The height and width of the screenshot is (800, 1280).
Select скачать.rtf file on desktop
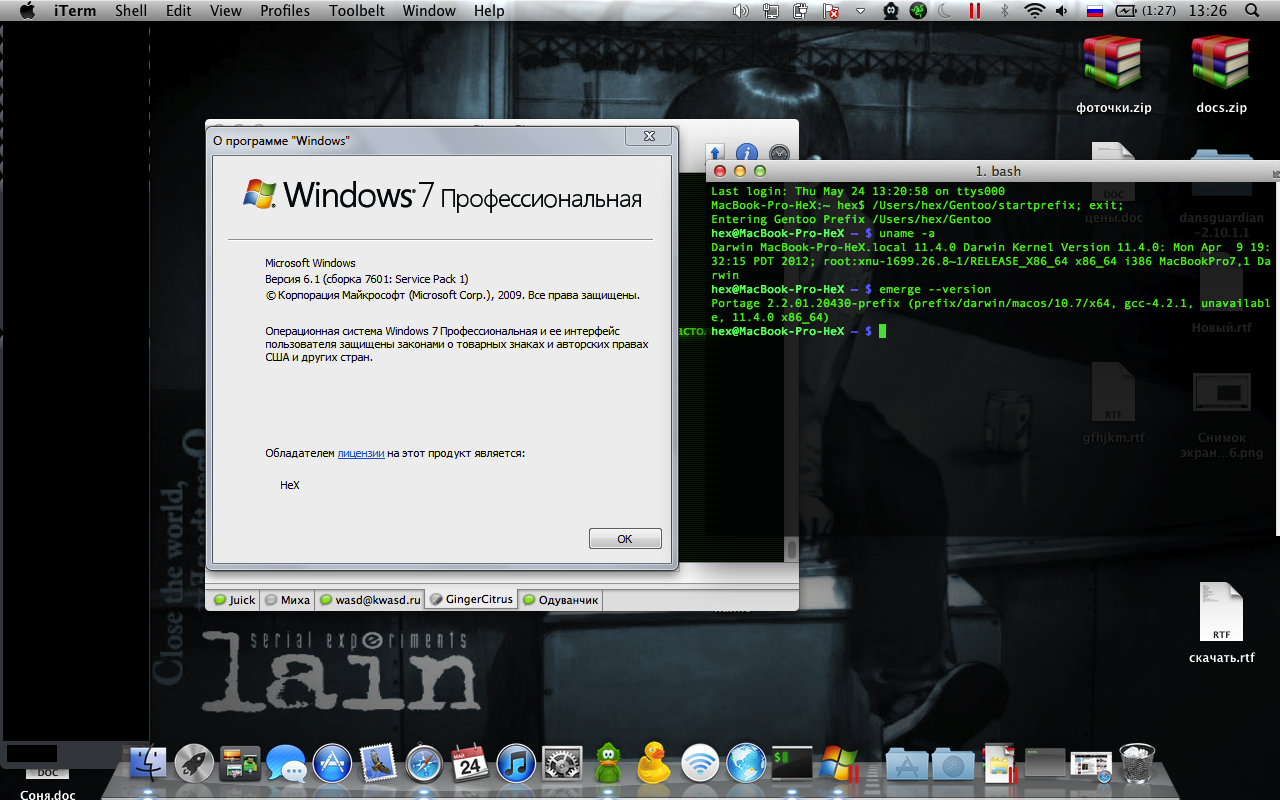pyautogui.click(x=1221, y=623)
